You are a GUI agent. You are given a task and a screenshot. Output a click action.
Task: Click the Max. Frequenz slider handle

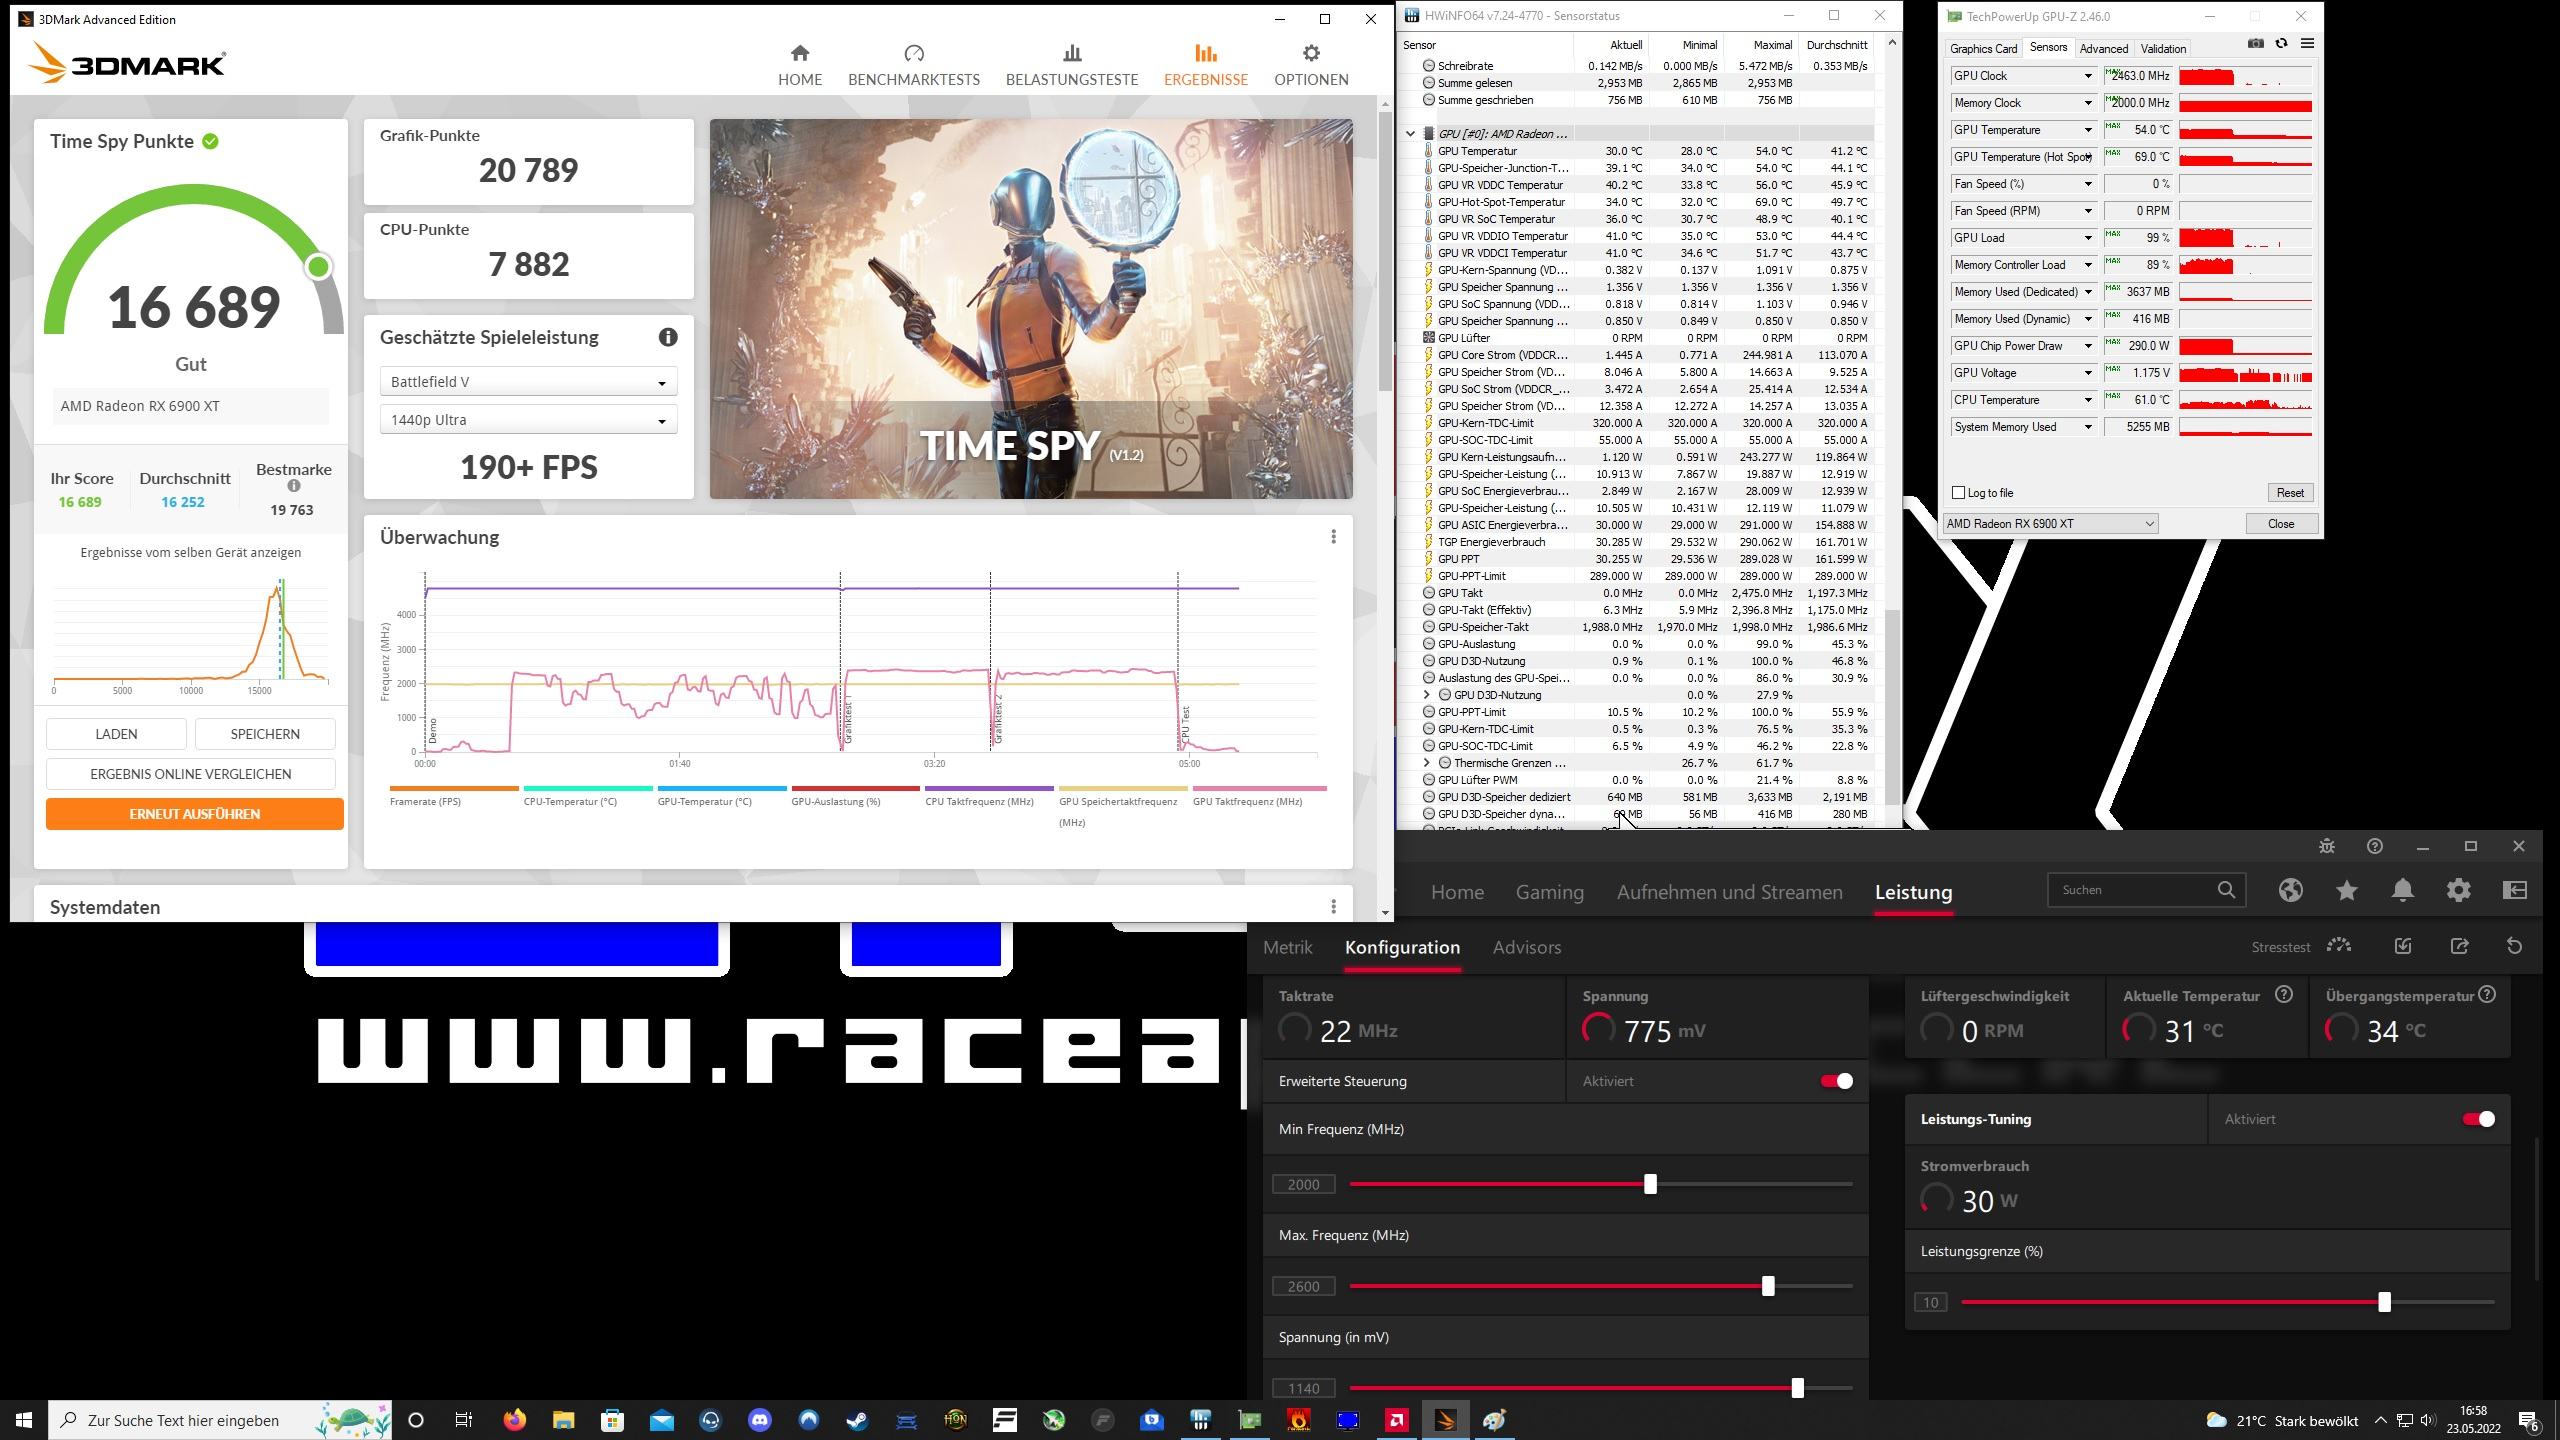(x=1768, y=1286)
